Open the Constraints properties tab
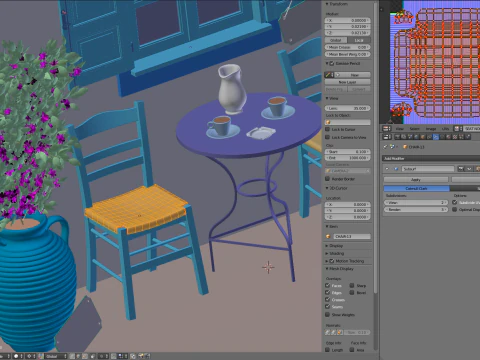 click(429, 137)
